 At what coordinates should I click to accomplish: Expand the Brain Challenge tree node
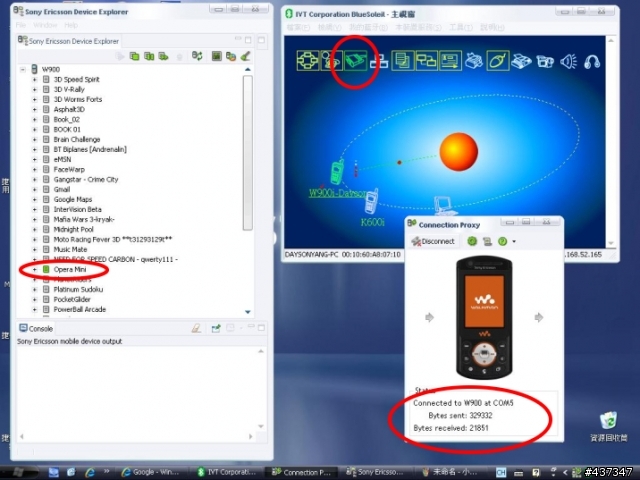34,139
